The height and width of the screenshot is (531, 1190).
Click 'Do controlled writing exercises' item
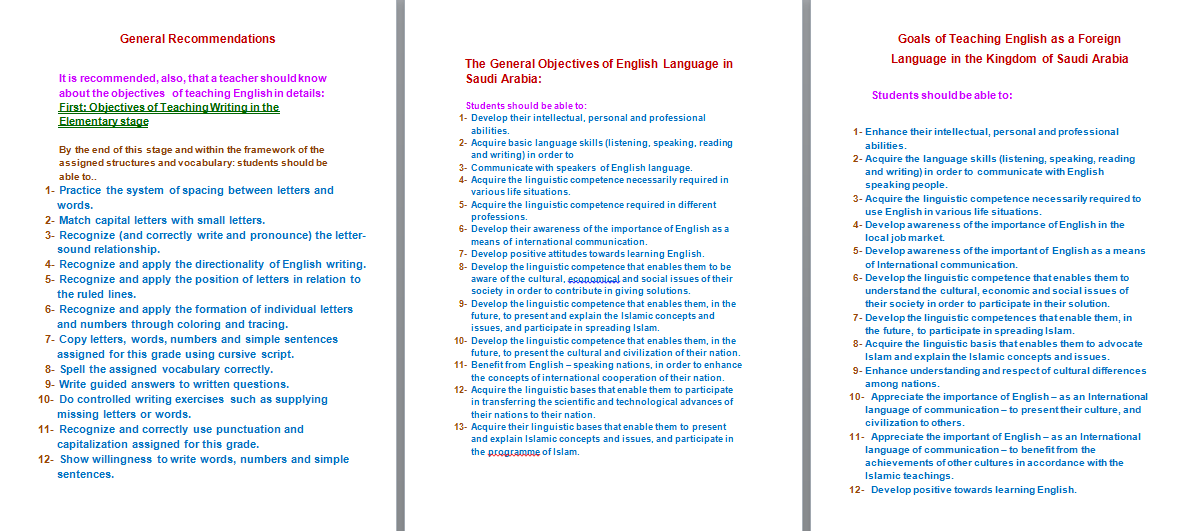[x=192, y=406]
